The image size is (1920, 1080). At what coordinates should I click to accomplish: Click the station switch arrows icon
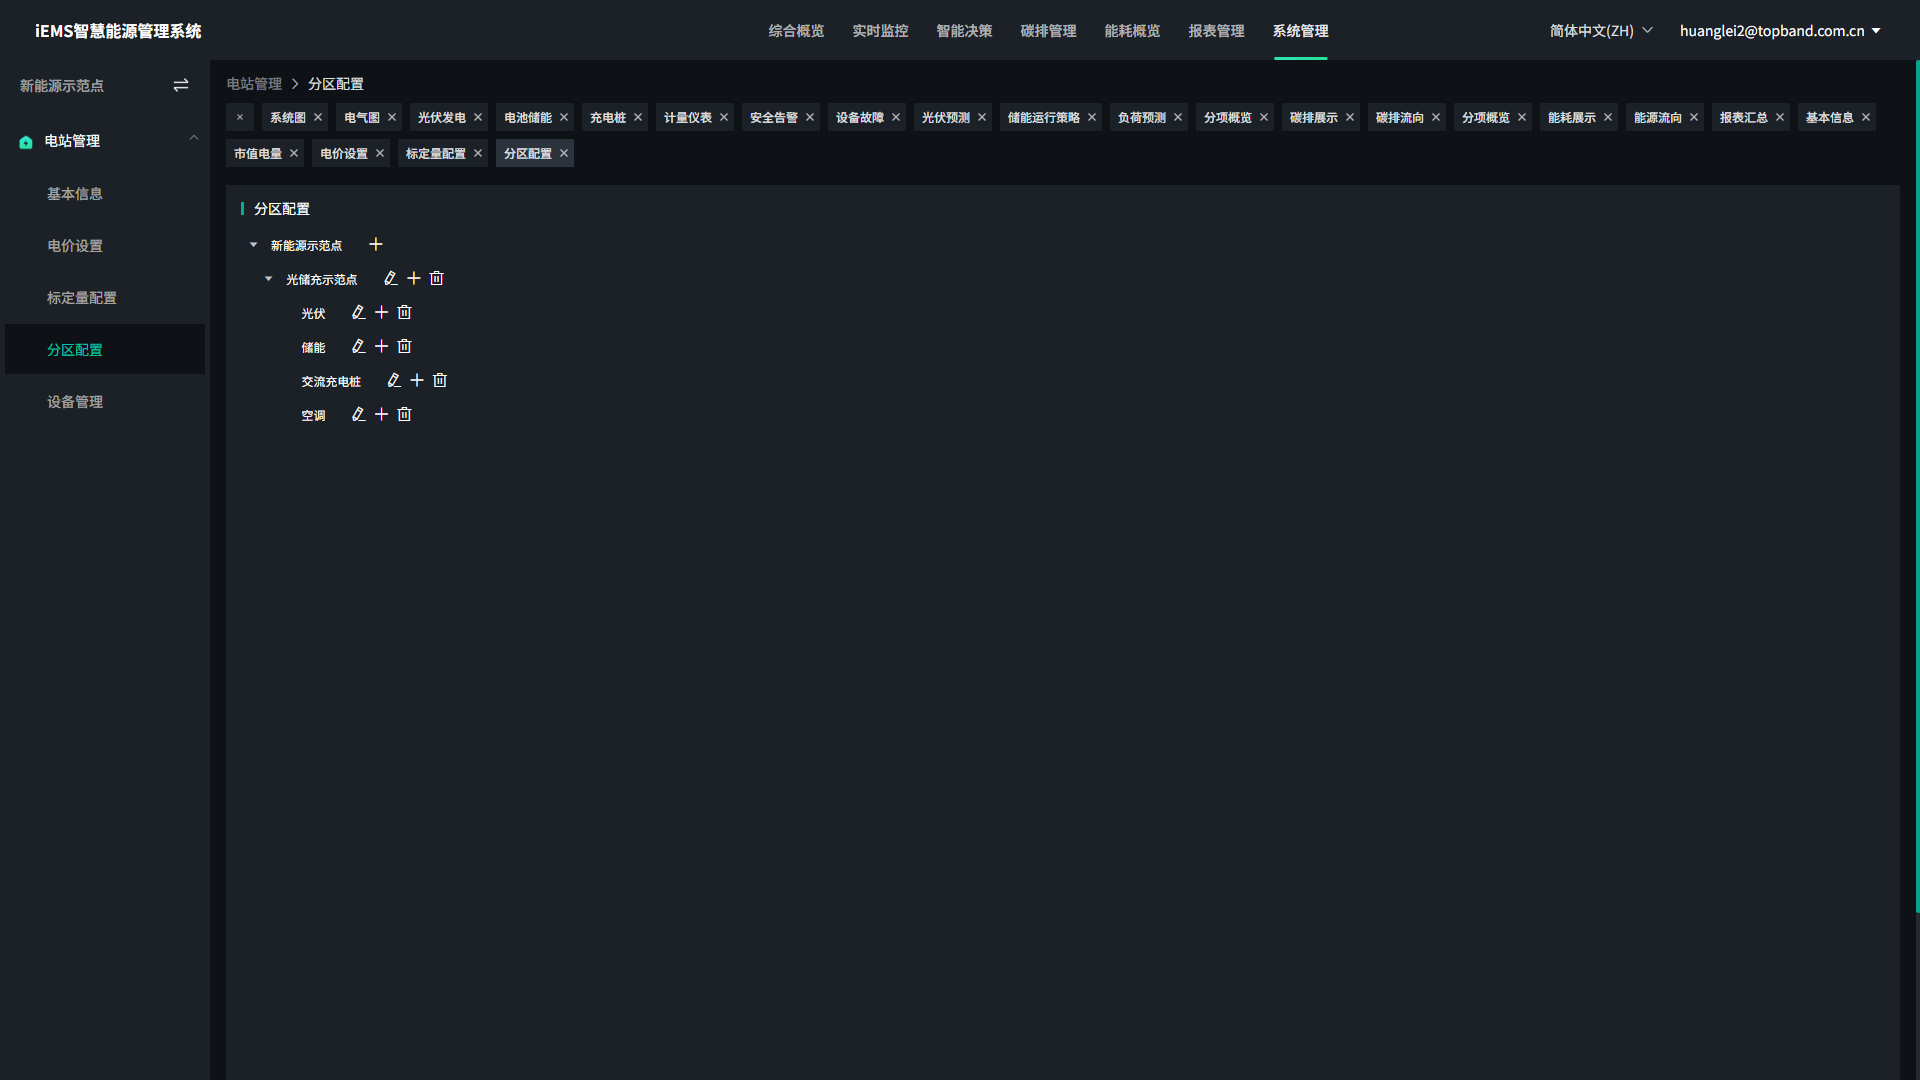(181, 86)
